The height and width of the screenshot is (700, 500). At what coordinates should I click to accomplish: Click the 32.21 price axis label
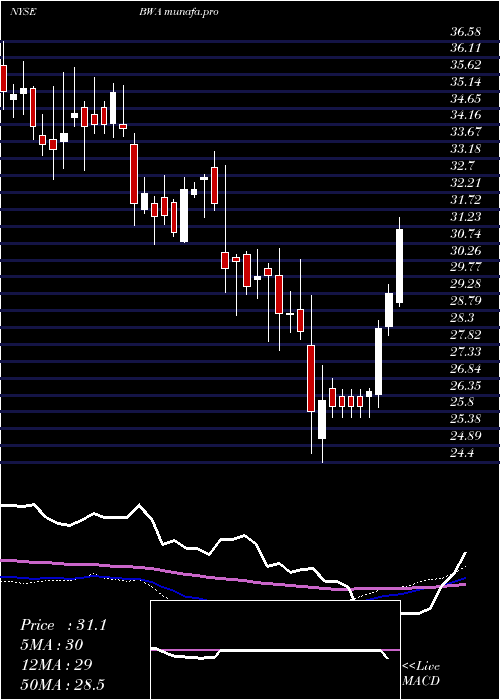coord(465,183)
